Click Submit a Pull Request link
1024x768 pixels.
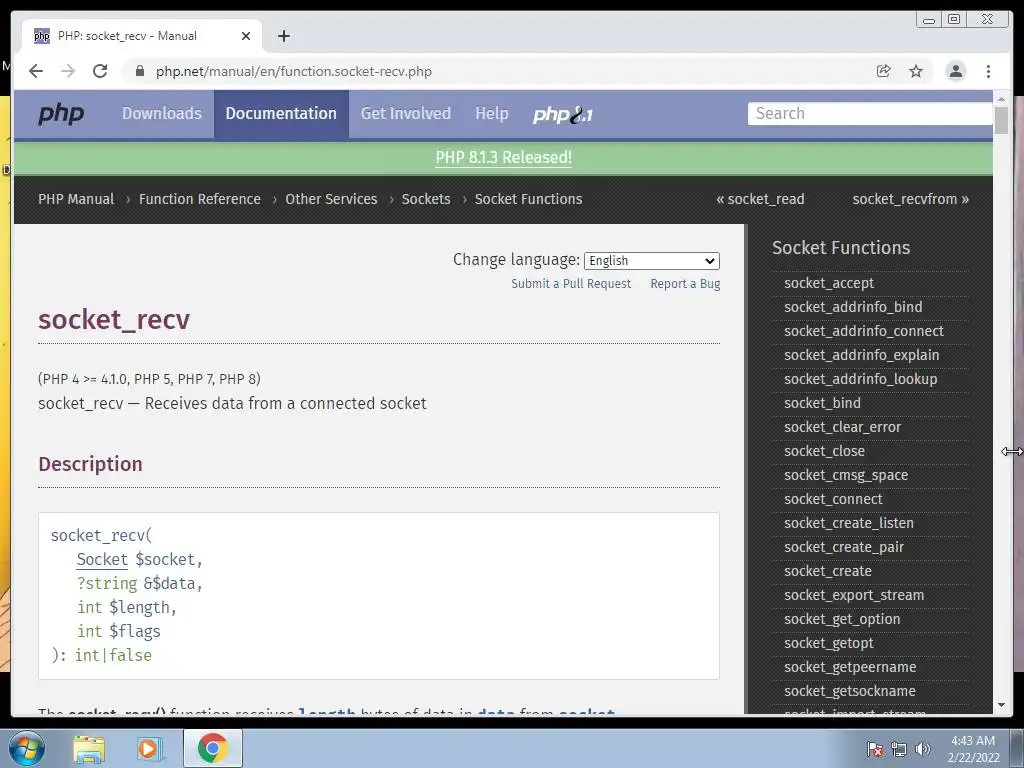[x=571, y=283]
